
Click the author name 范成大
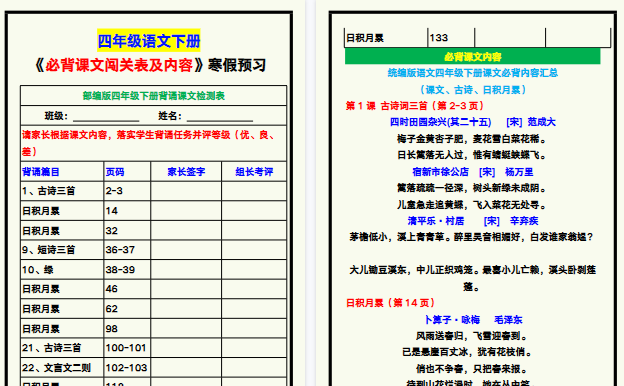pos(541,122)
